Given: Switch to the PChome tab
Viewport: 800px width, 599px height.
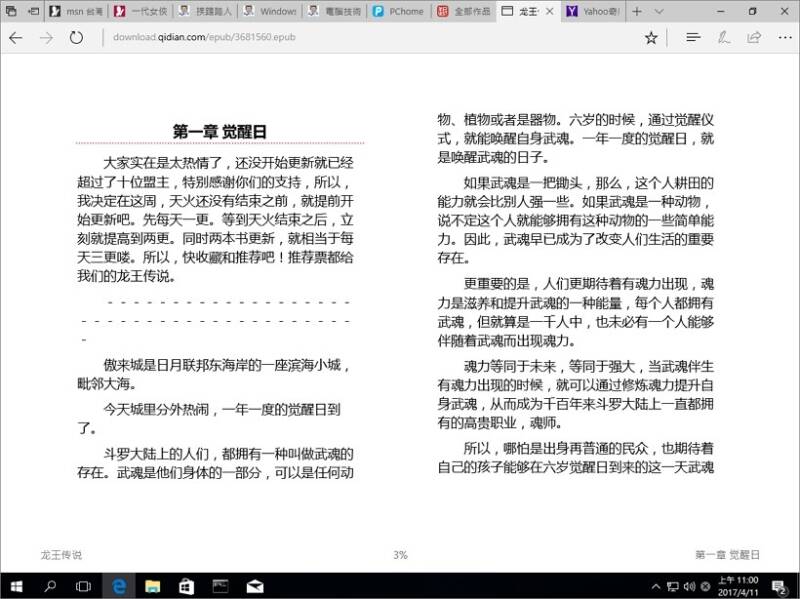Looking at the screenshot, I should click(x=399, y=11).
